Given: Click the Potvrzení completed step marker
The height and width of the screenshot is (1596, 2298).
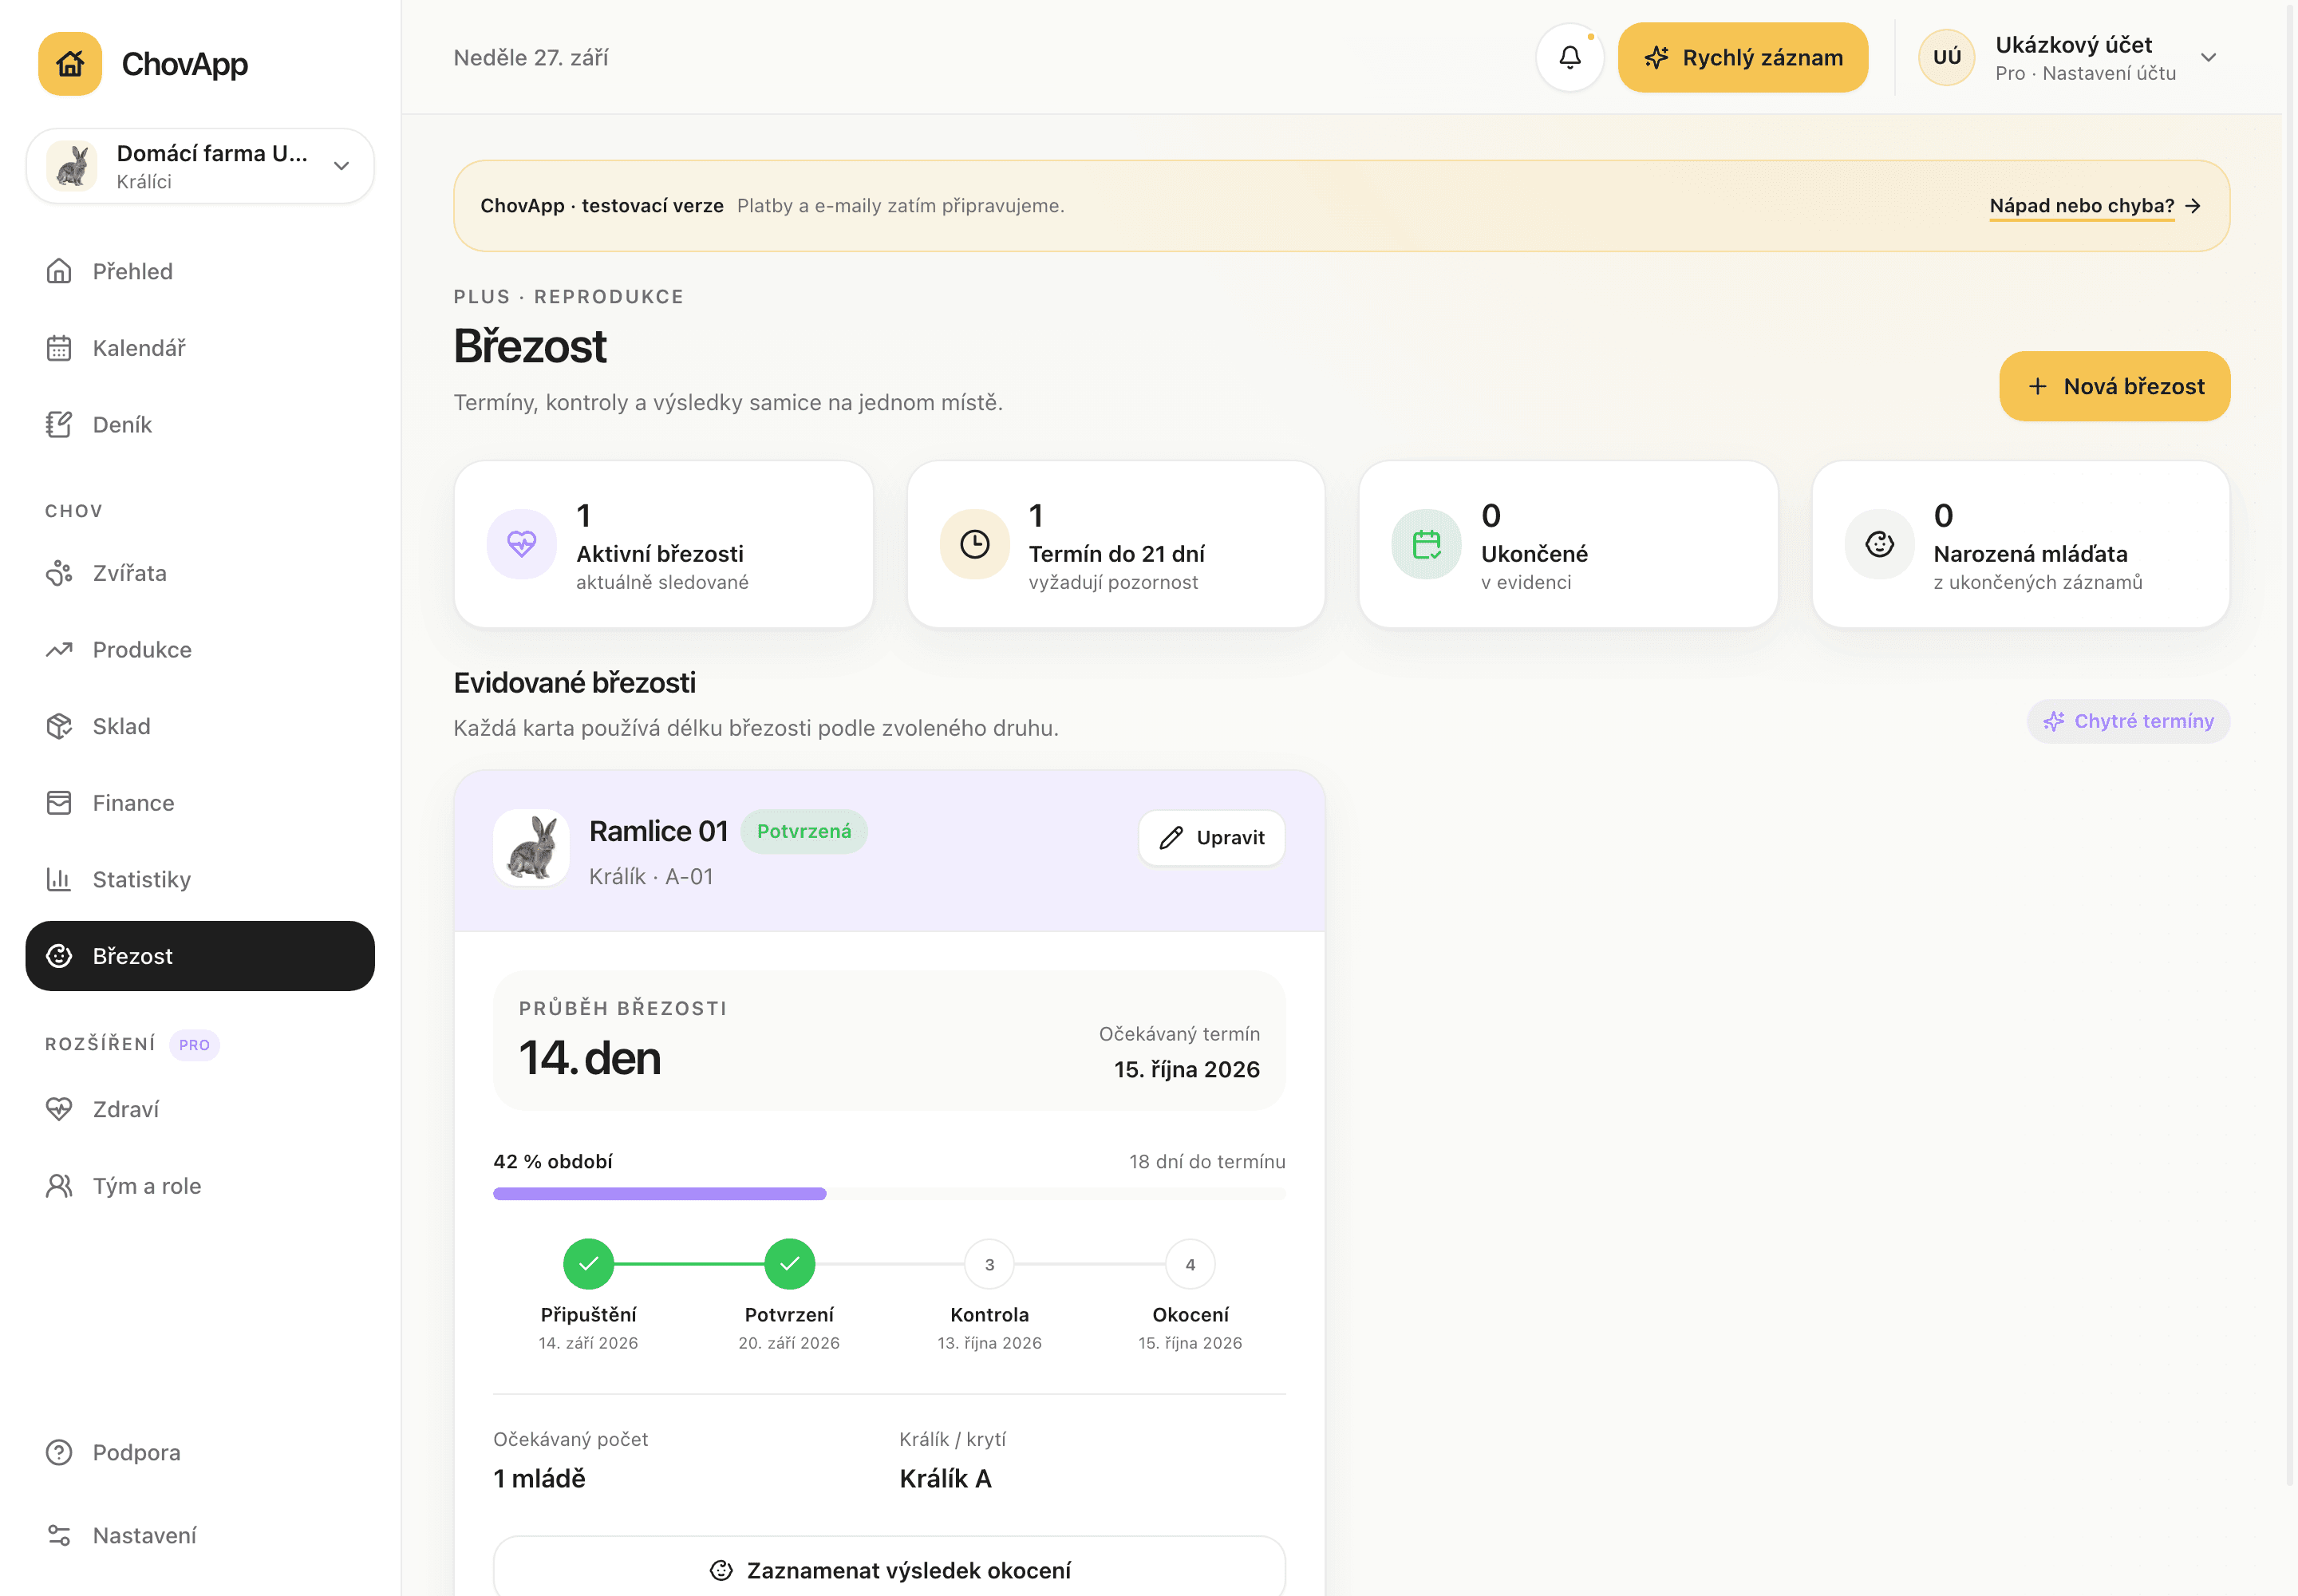Looking at the screenshot, I should coord(789,1264).
